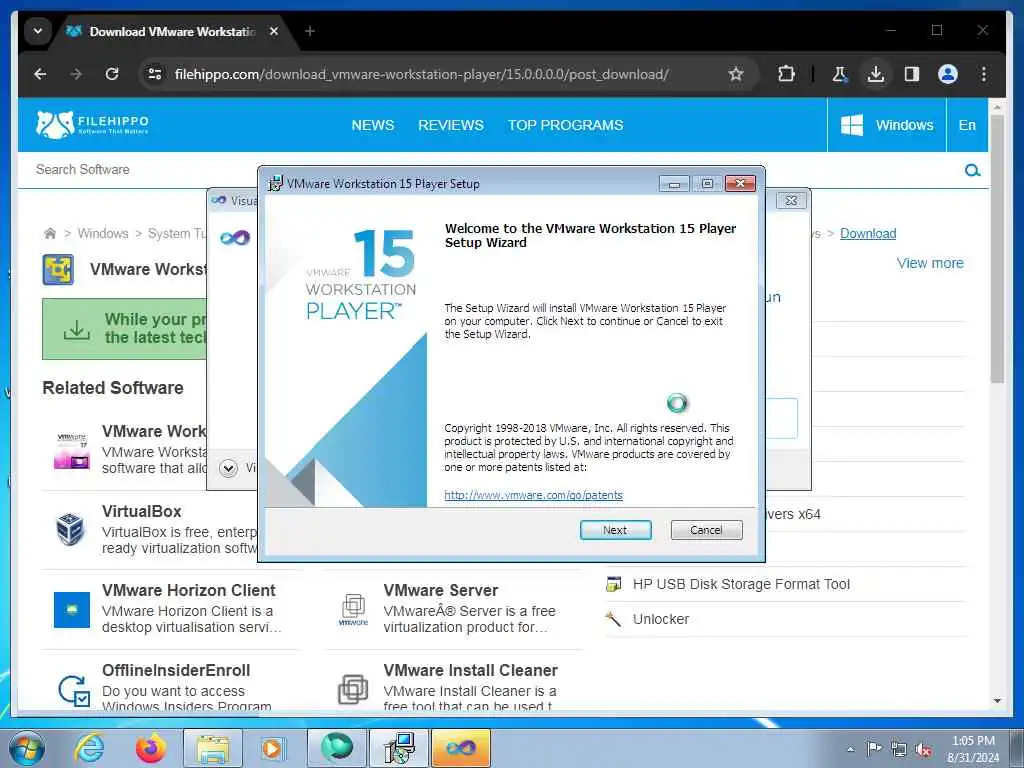The image size is (1024, 768).
Task: Go back in Chrome
Action: pyautogui.click(x=40, y=74)
